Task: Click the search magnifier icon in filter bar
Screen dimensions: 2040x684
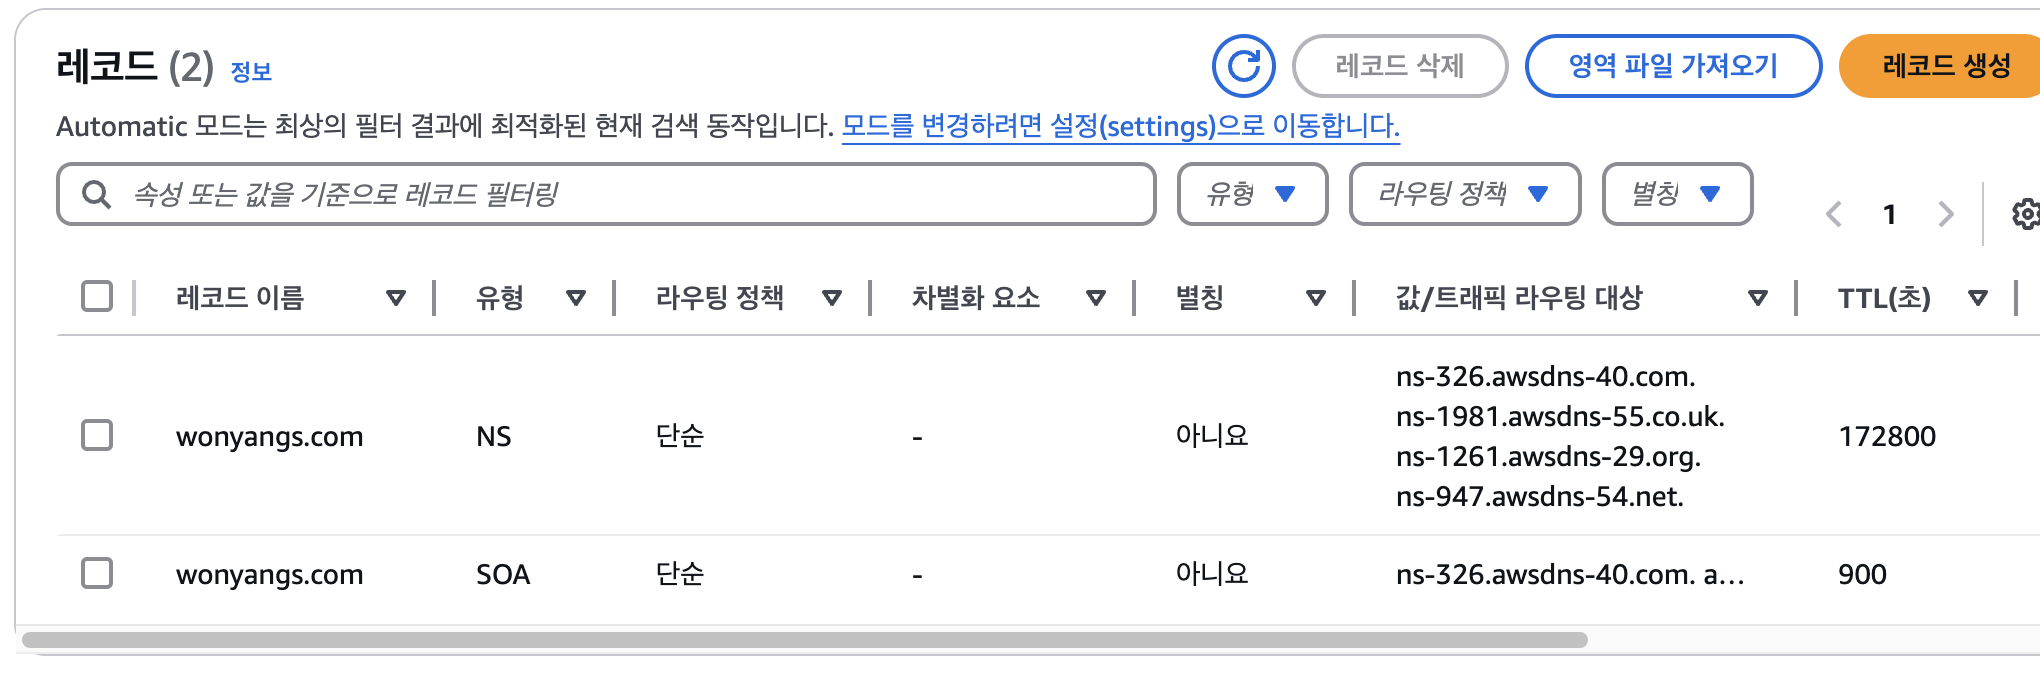Action: point(96,193)
